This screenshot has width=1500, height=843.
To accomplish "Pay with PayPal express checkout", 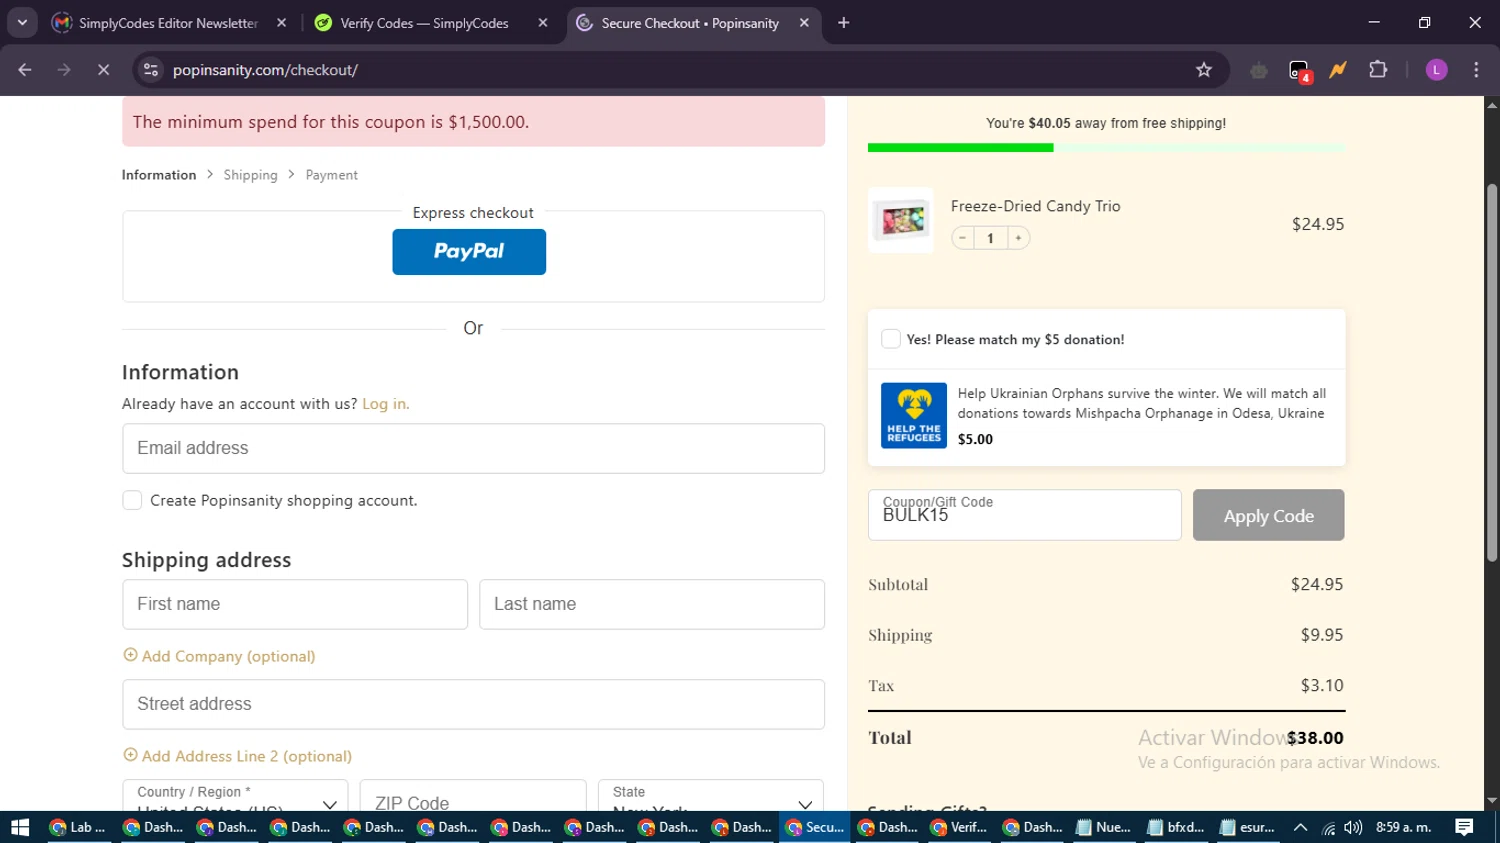I will coord(469,252).
